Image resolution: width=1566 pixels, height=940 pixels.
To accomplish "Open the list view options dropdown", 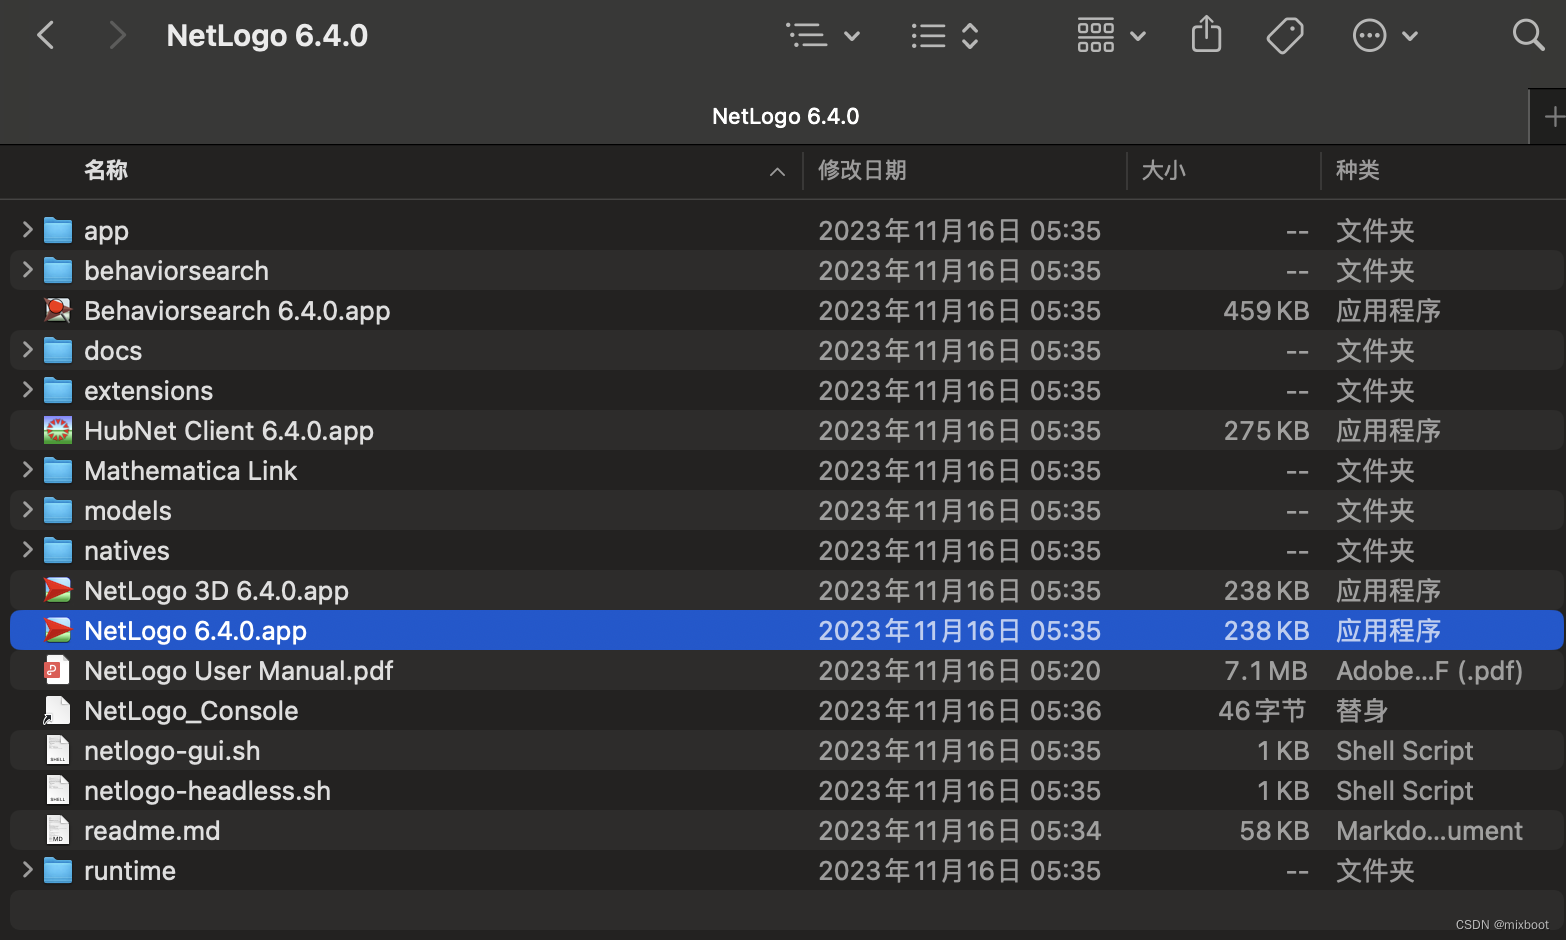I will (x=824, y=36).
